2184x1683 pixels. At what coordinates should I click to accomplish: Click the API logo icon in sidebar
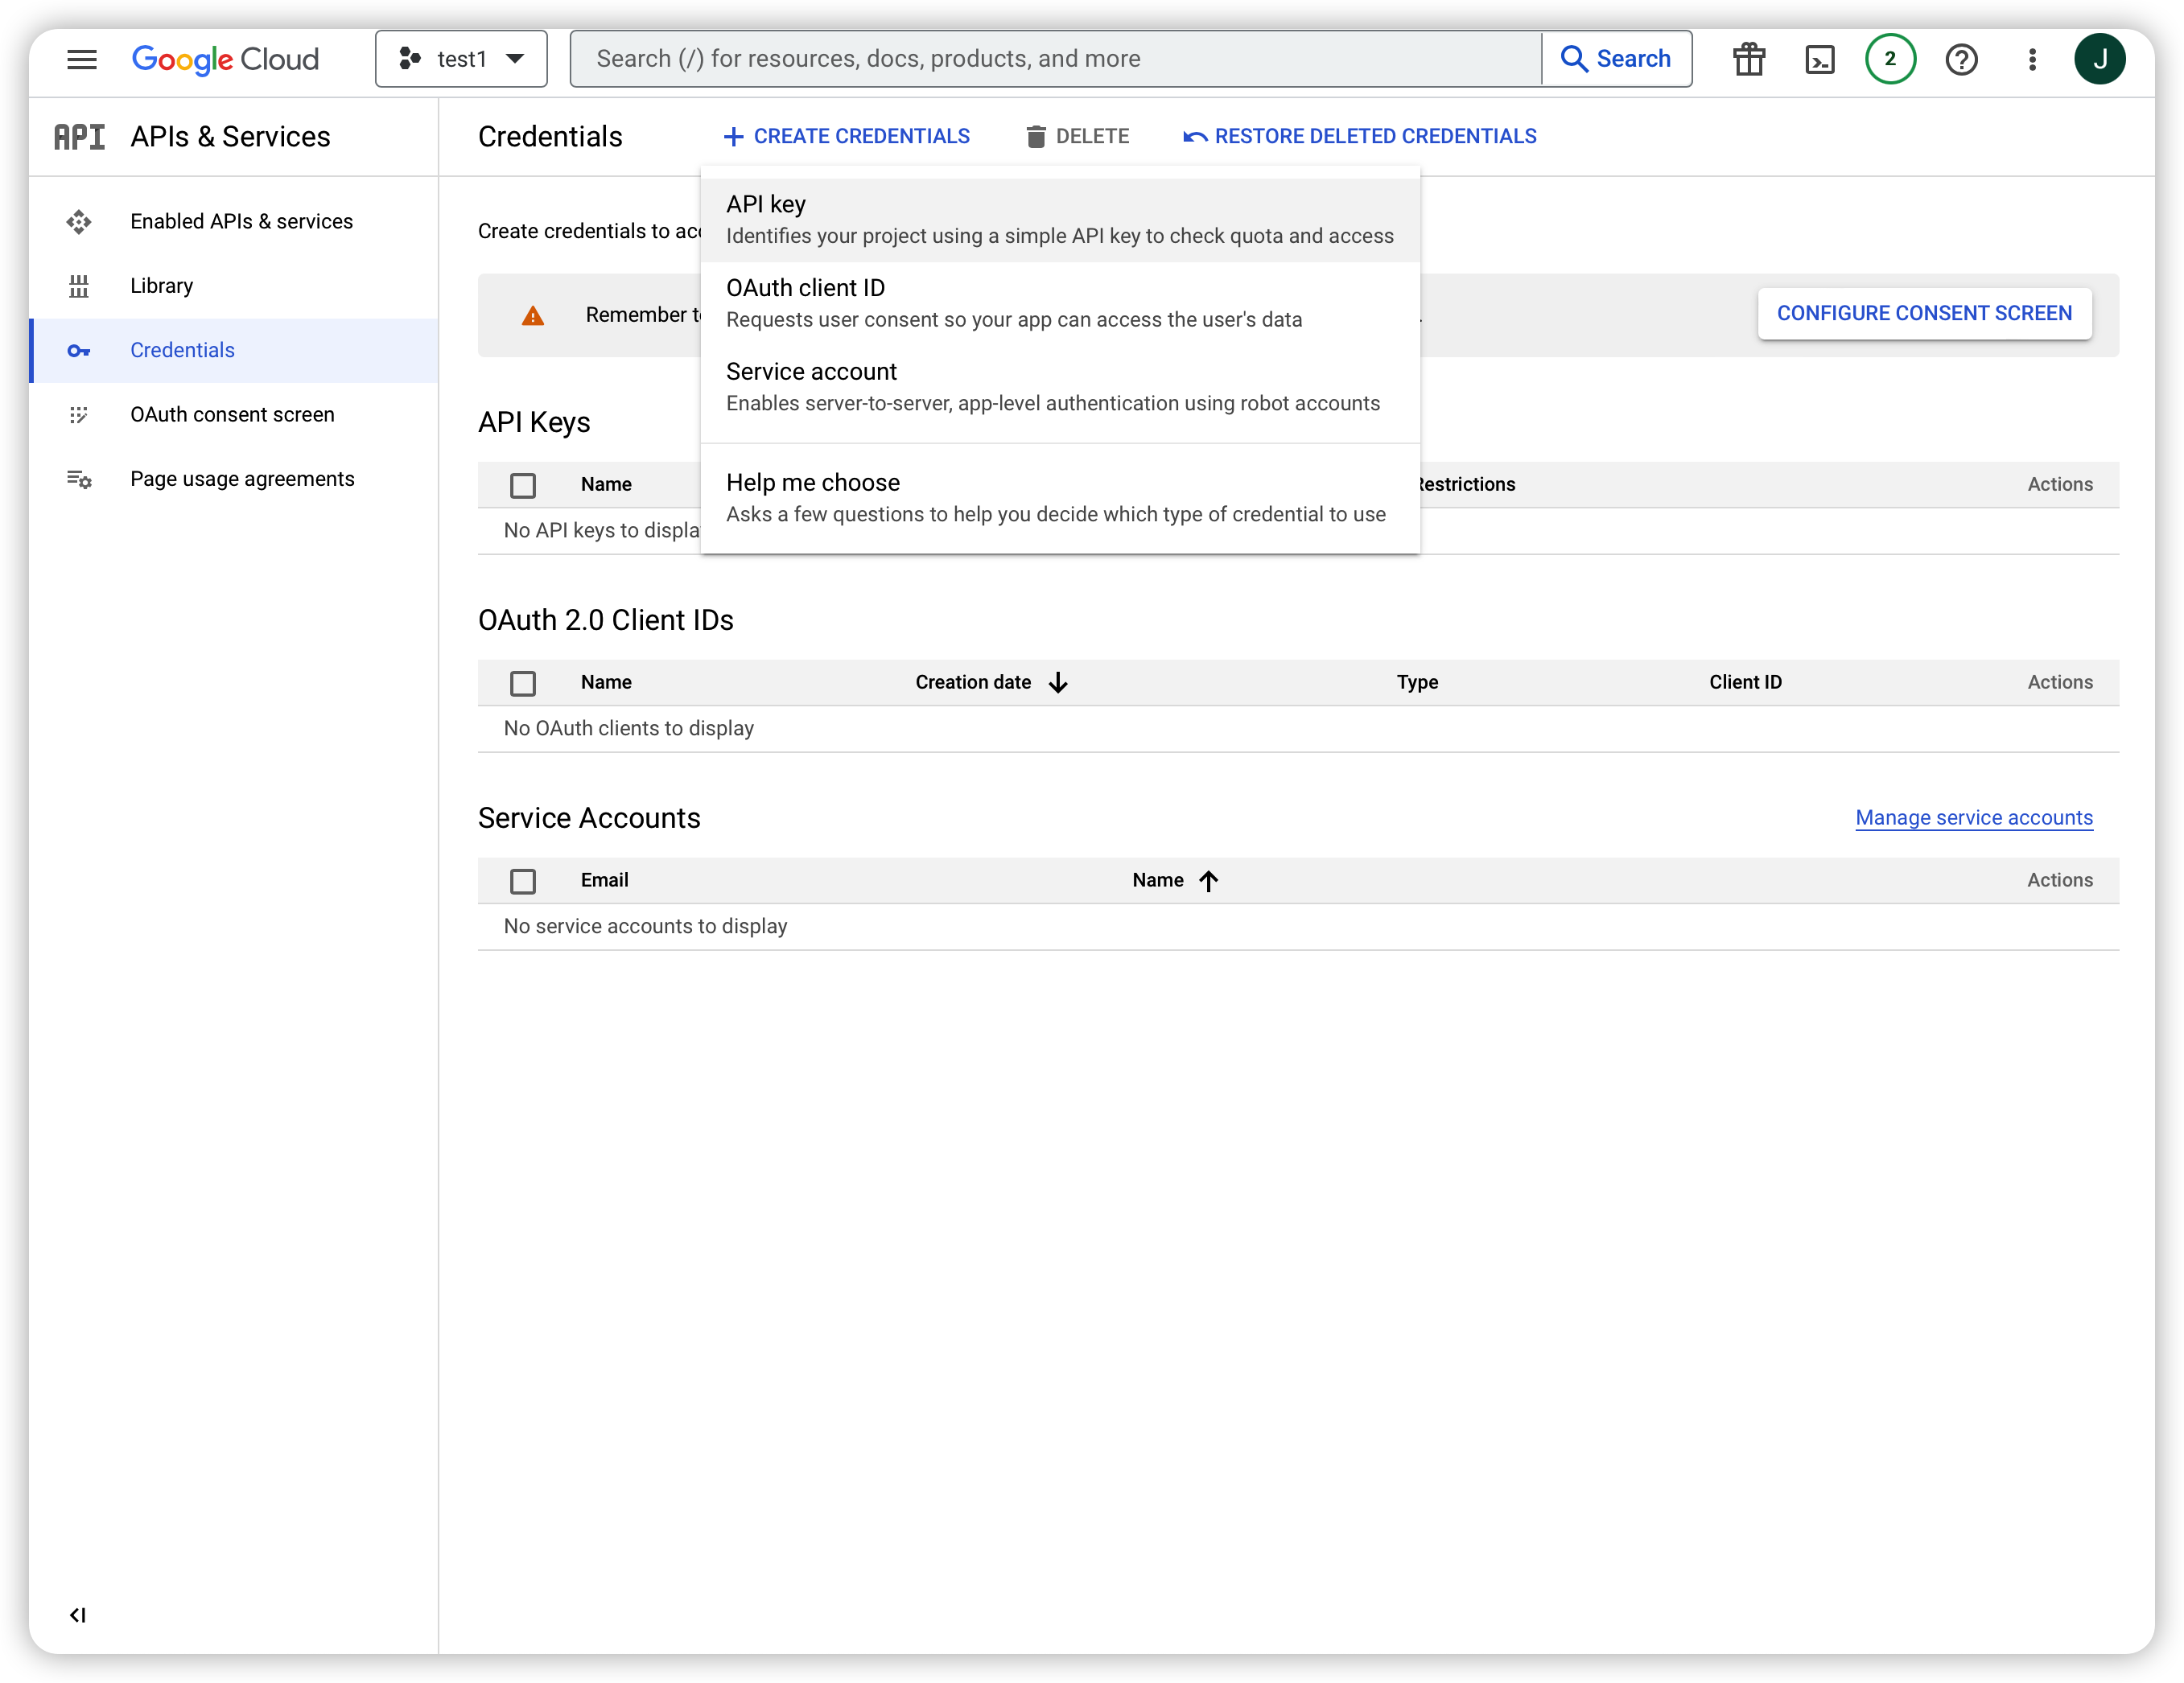[79, 137]
